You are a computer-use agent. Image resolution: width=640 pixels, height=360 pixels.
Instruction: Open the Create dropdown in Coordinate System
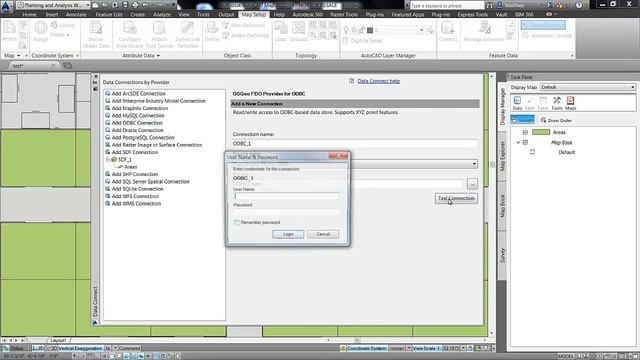[60, 35]
